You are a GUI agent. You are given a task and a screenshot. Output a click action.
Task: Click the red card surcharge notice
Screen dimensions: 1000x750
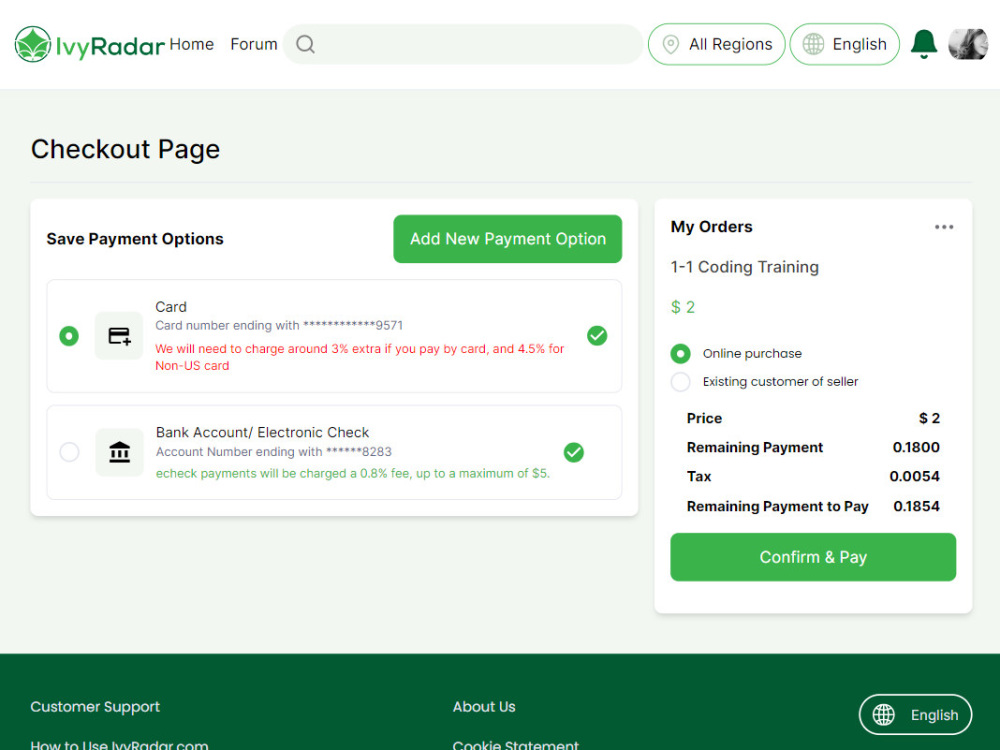tap(360, 357)
